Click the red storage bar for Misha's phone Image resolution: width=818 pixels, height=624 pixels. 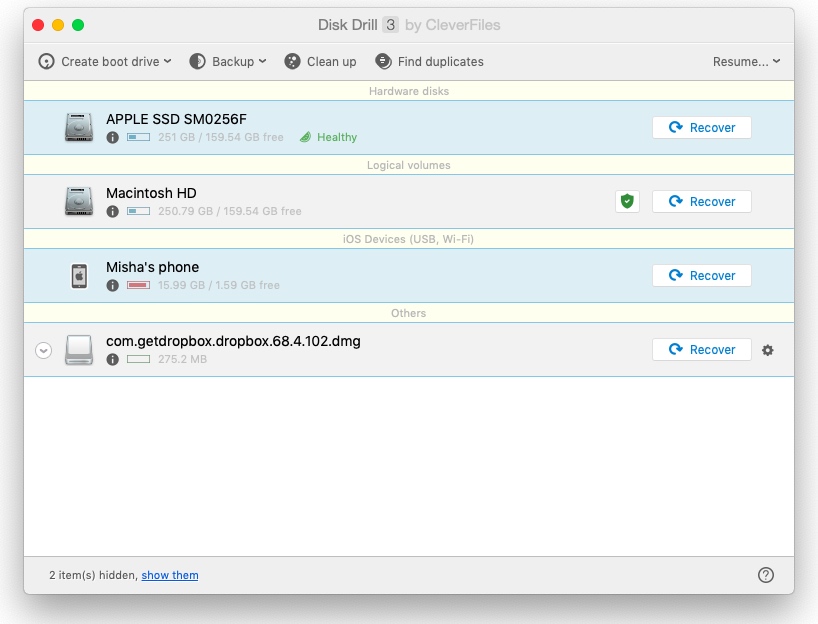[x=138, y=285]
